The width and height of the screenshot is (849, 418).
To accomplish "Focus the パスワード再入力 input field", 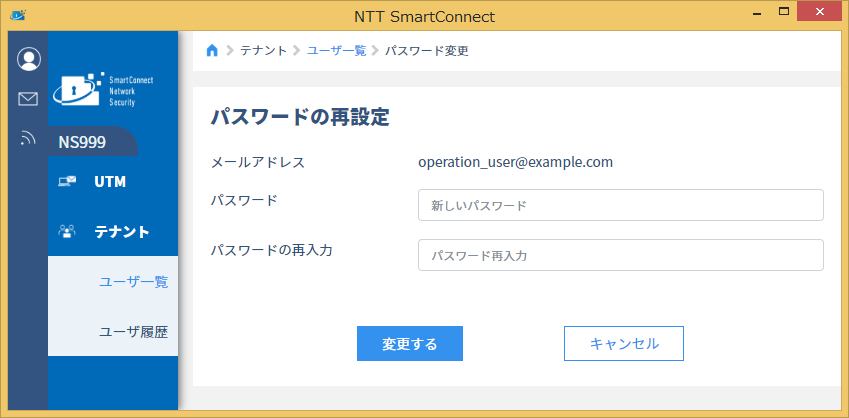I will point(621,255).
